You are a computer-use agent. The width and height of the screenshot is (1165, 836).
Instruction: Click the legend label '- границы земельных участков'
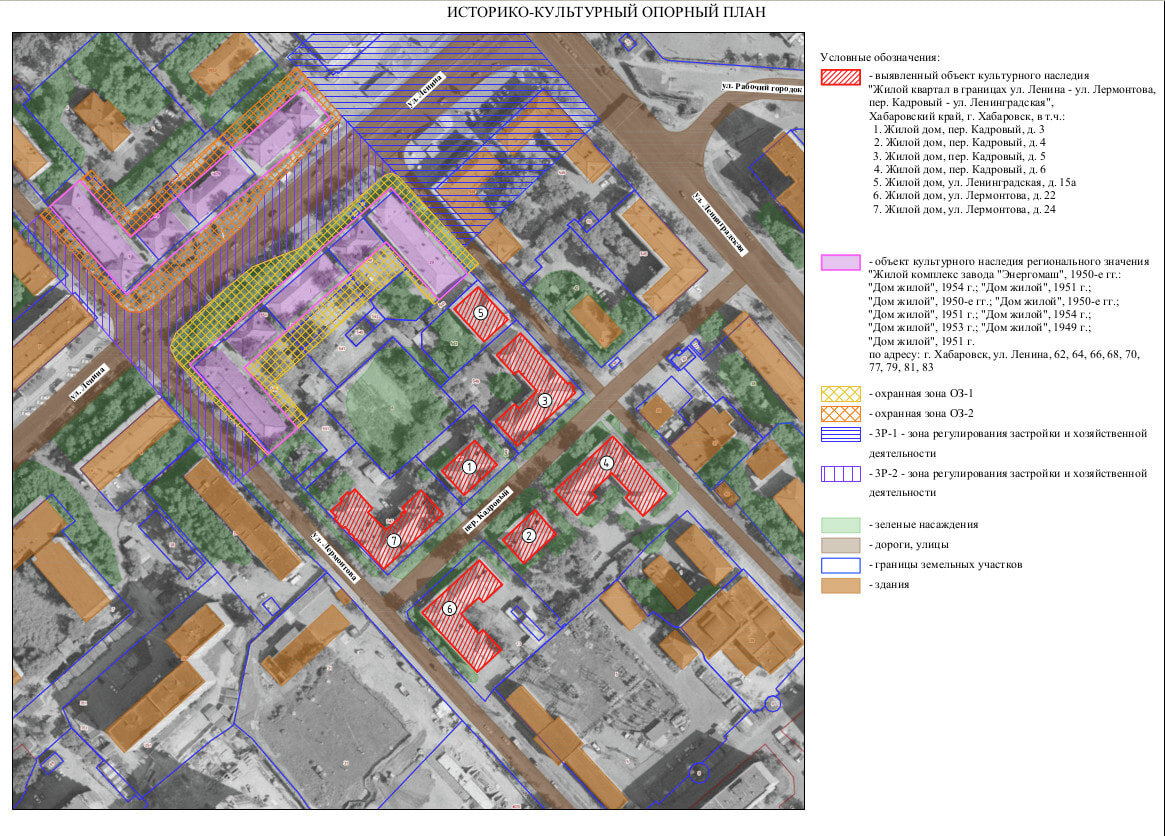click(946, 565)
